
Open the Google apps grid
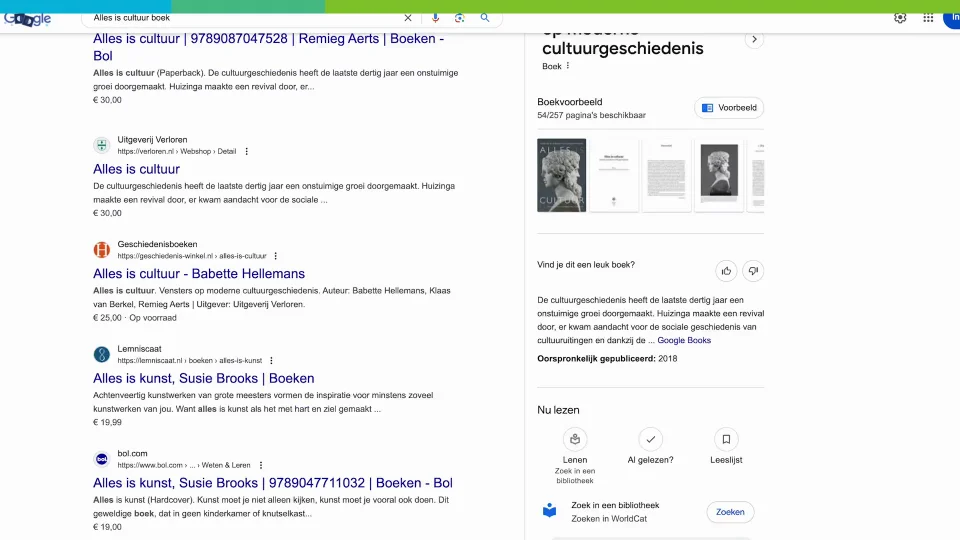pos(928,18)
